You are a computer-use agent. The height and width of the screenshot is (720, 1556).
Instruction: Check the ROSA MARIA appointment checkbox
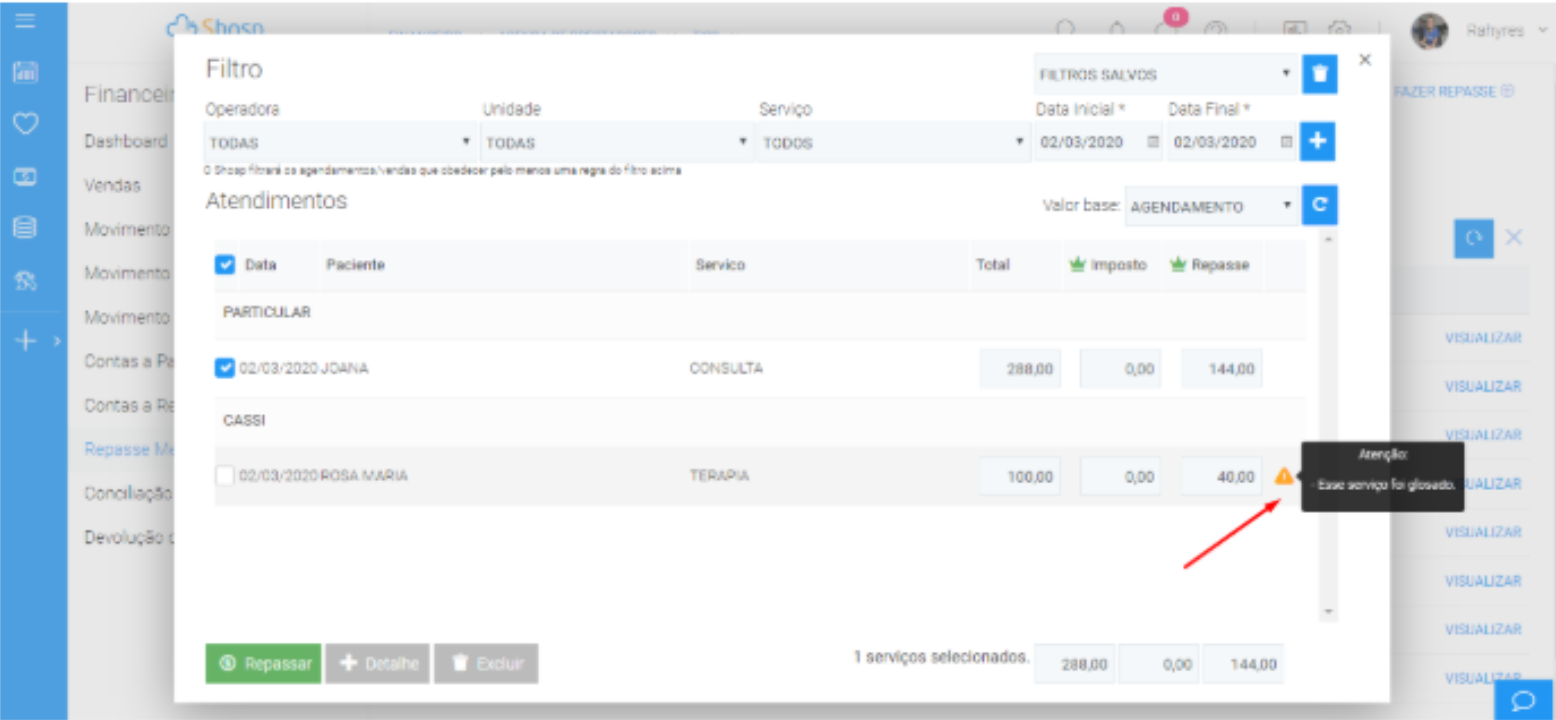coord(225,477)
